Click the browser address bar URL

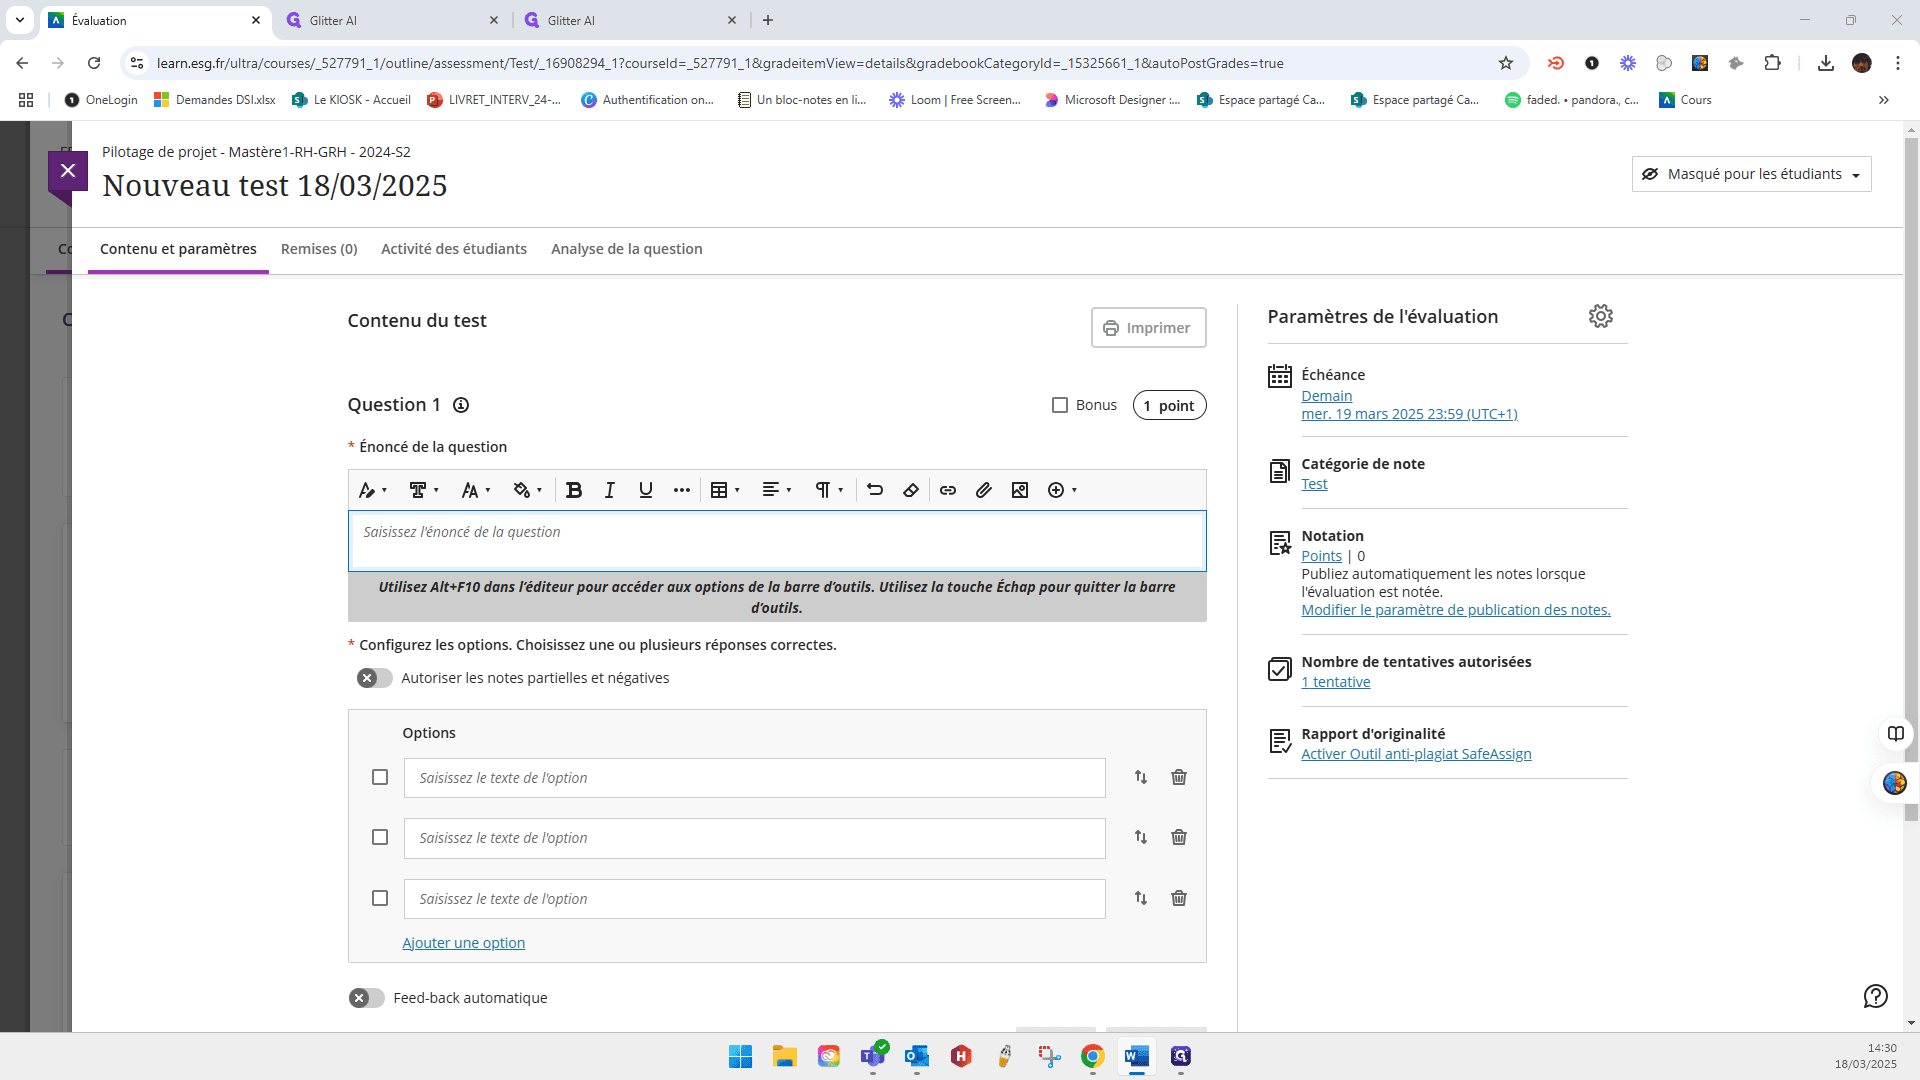coord(720,63)
